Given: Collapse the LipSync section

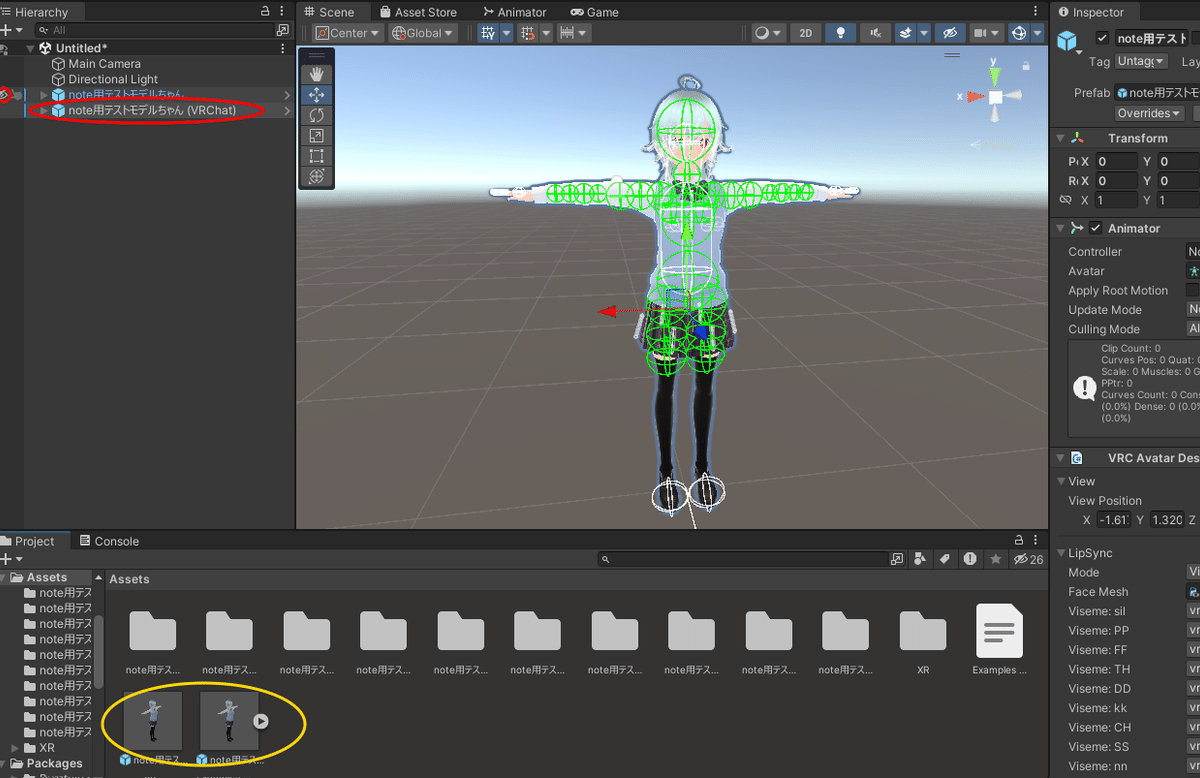Looking at the screenshot, I should point(1060,553).
